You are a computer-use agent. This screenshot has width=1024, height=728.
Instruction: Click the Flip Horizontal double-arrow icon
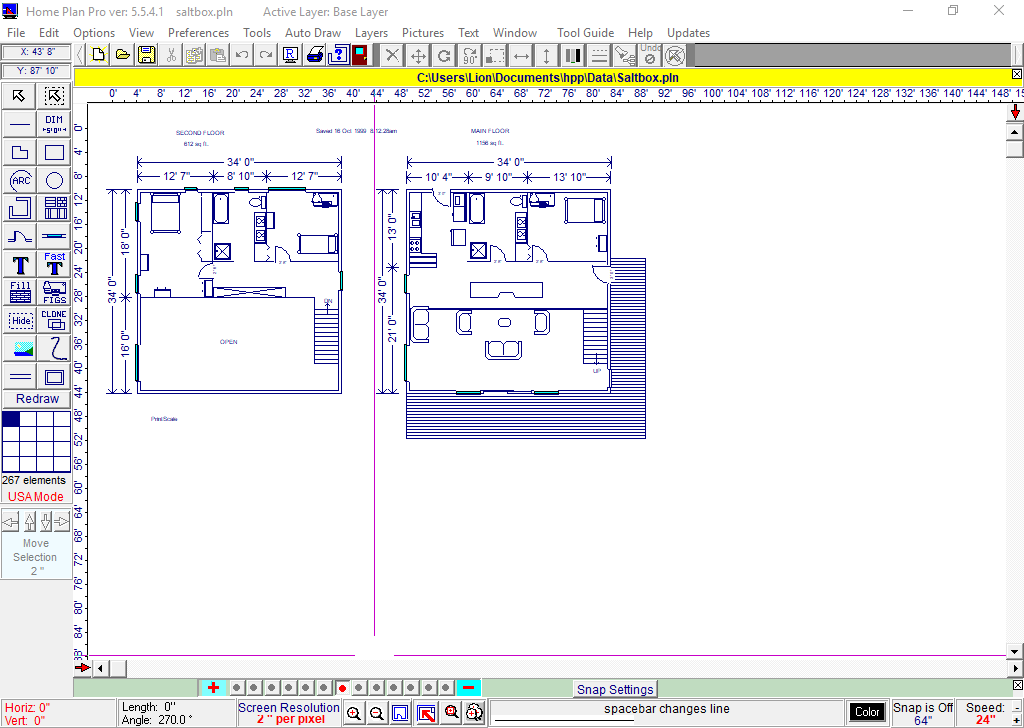click(x=521, y=55)
